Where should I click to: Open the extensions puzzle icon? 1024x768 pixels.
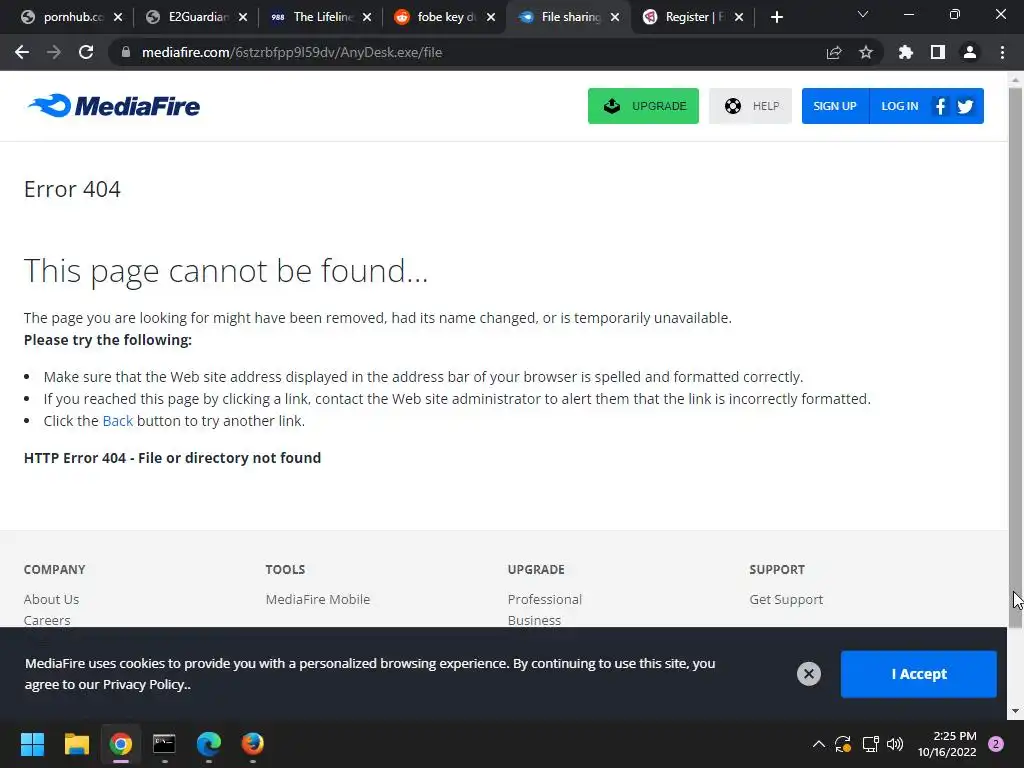click(906, 52)
